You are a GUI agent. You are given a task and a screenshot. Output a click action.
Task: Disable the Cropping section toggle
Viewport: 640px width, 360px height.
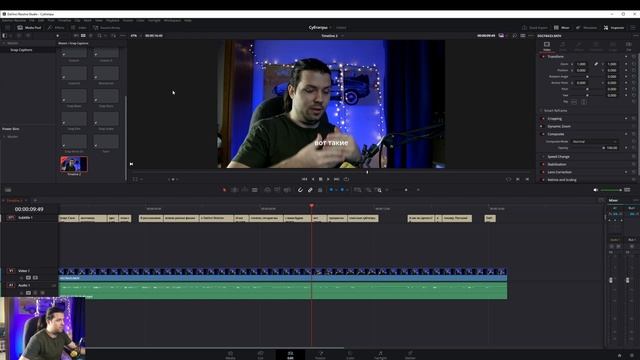pos(543,118)
